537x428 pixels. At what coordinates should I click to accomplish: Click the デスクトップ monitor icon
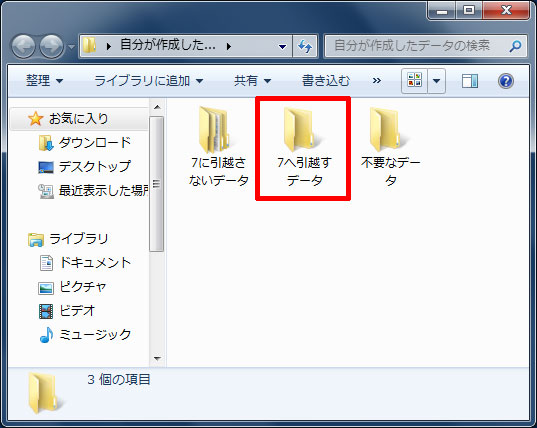tap(46, 167)
